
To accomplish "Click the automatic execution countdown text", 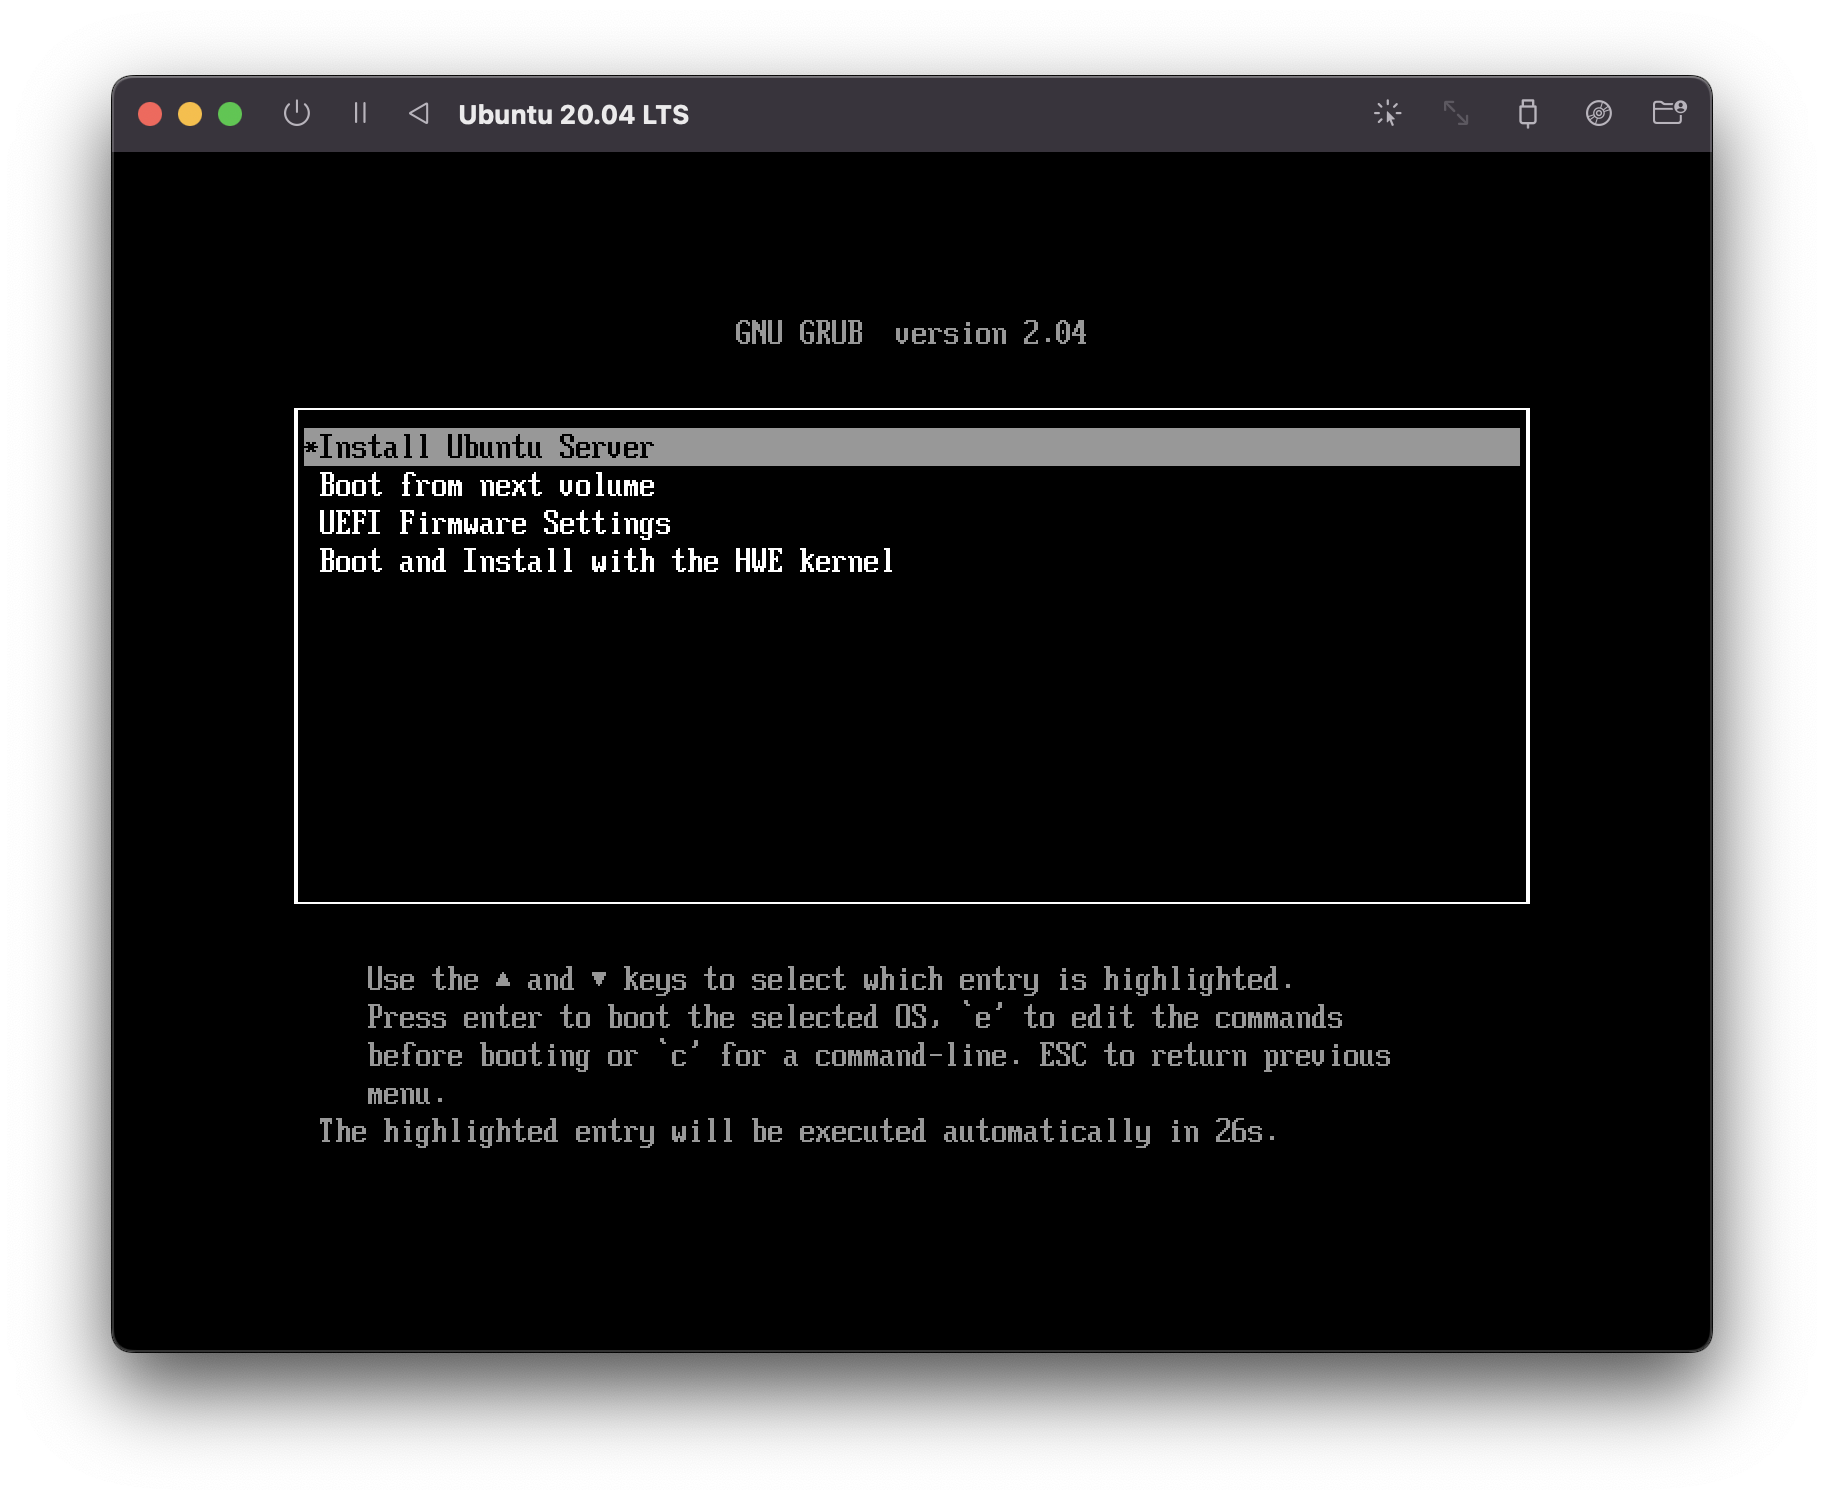I will 797,1131.
